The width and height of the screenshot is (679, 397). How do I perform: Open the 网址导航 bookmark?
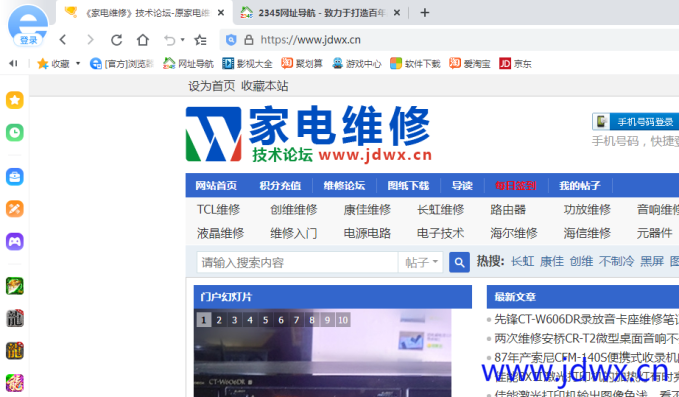tap(188, 64)
